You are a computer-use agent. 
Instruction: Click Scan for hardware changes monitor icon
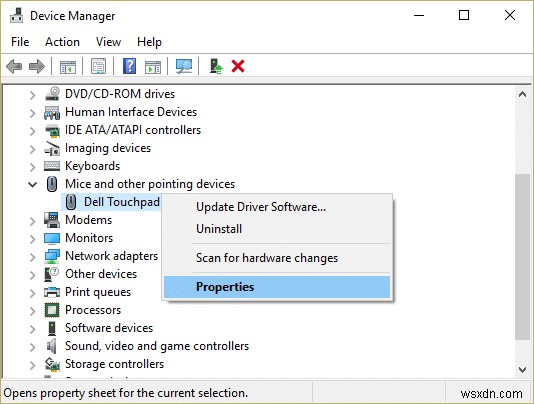coord(184,66)
